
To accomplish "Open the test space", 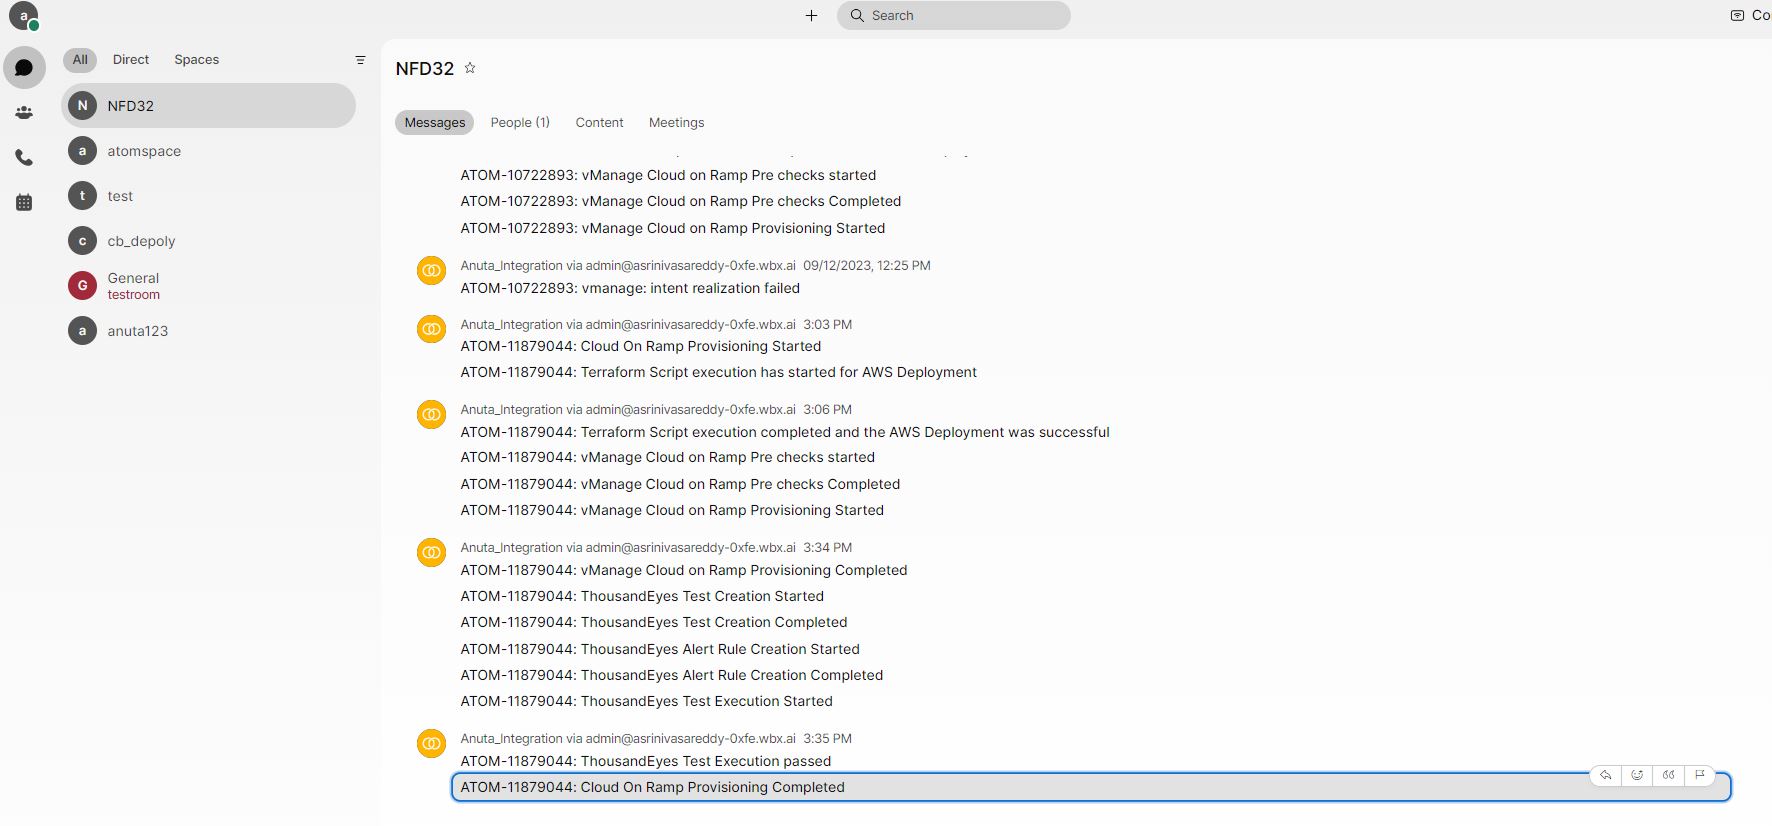I will (208, 196).
